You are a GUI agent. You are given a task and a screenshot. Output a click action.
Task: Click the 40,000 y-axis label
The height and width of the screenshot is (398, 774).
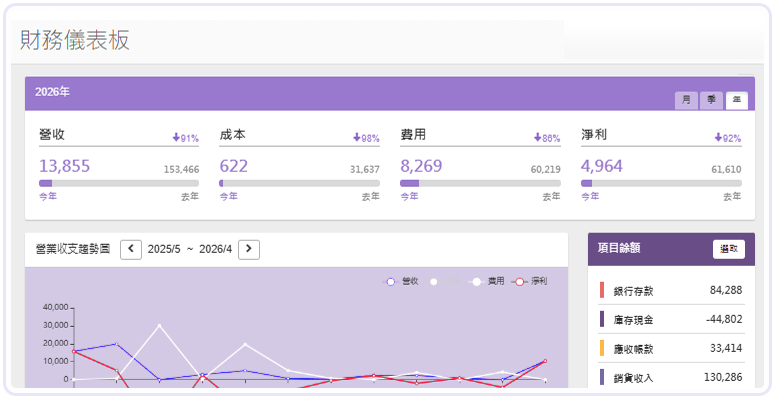pyautogui.click(x=55, y=307)
